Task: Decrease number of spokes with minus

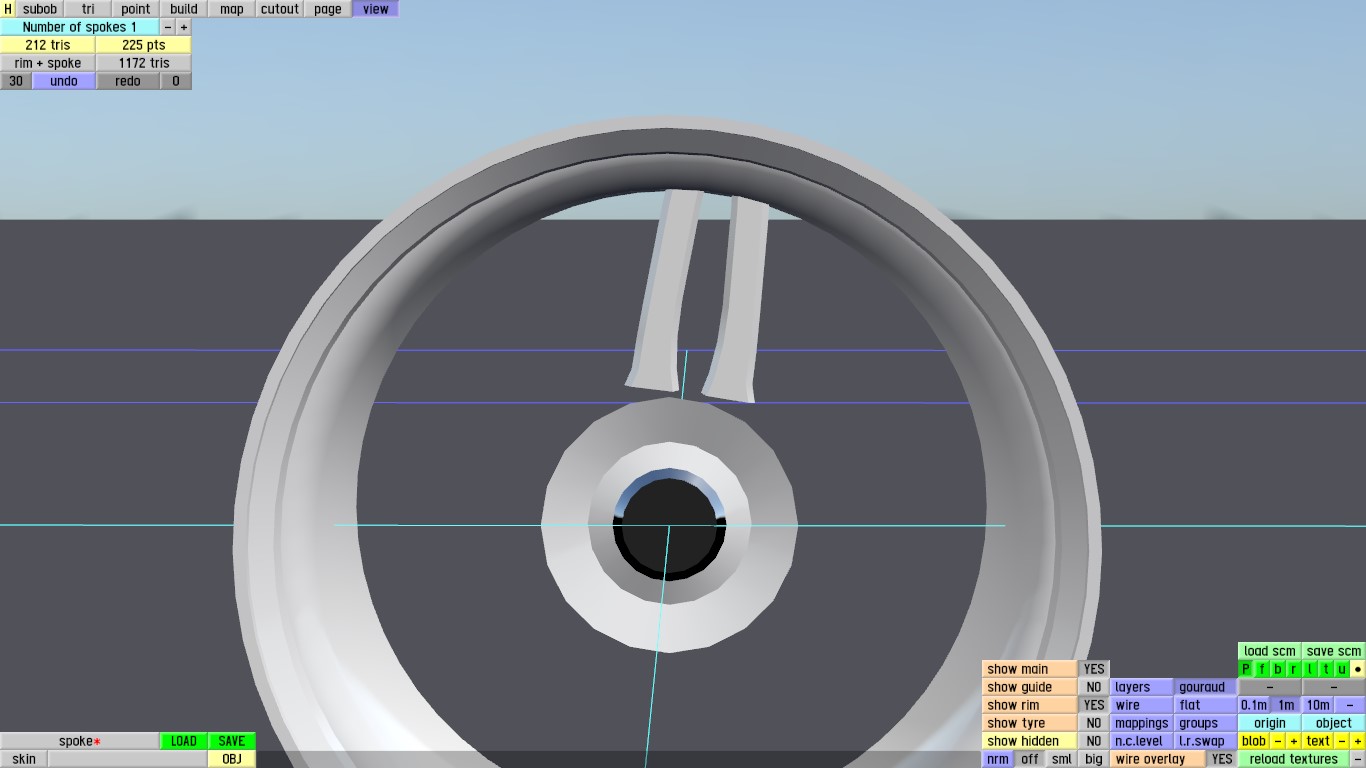Action: tap(168, 27)
